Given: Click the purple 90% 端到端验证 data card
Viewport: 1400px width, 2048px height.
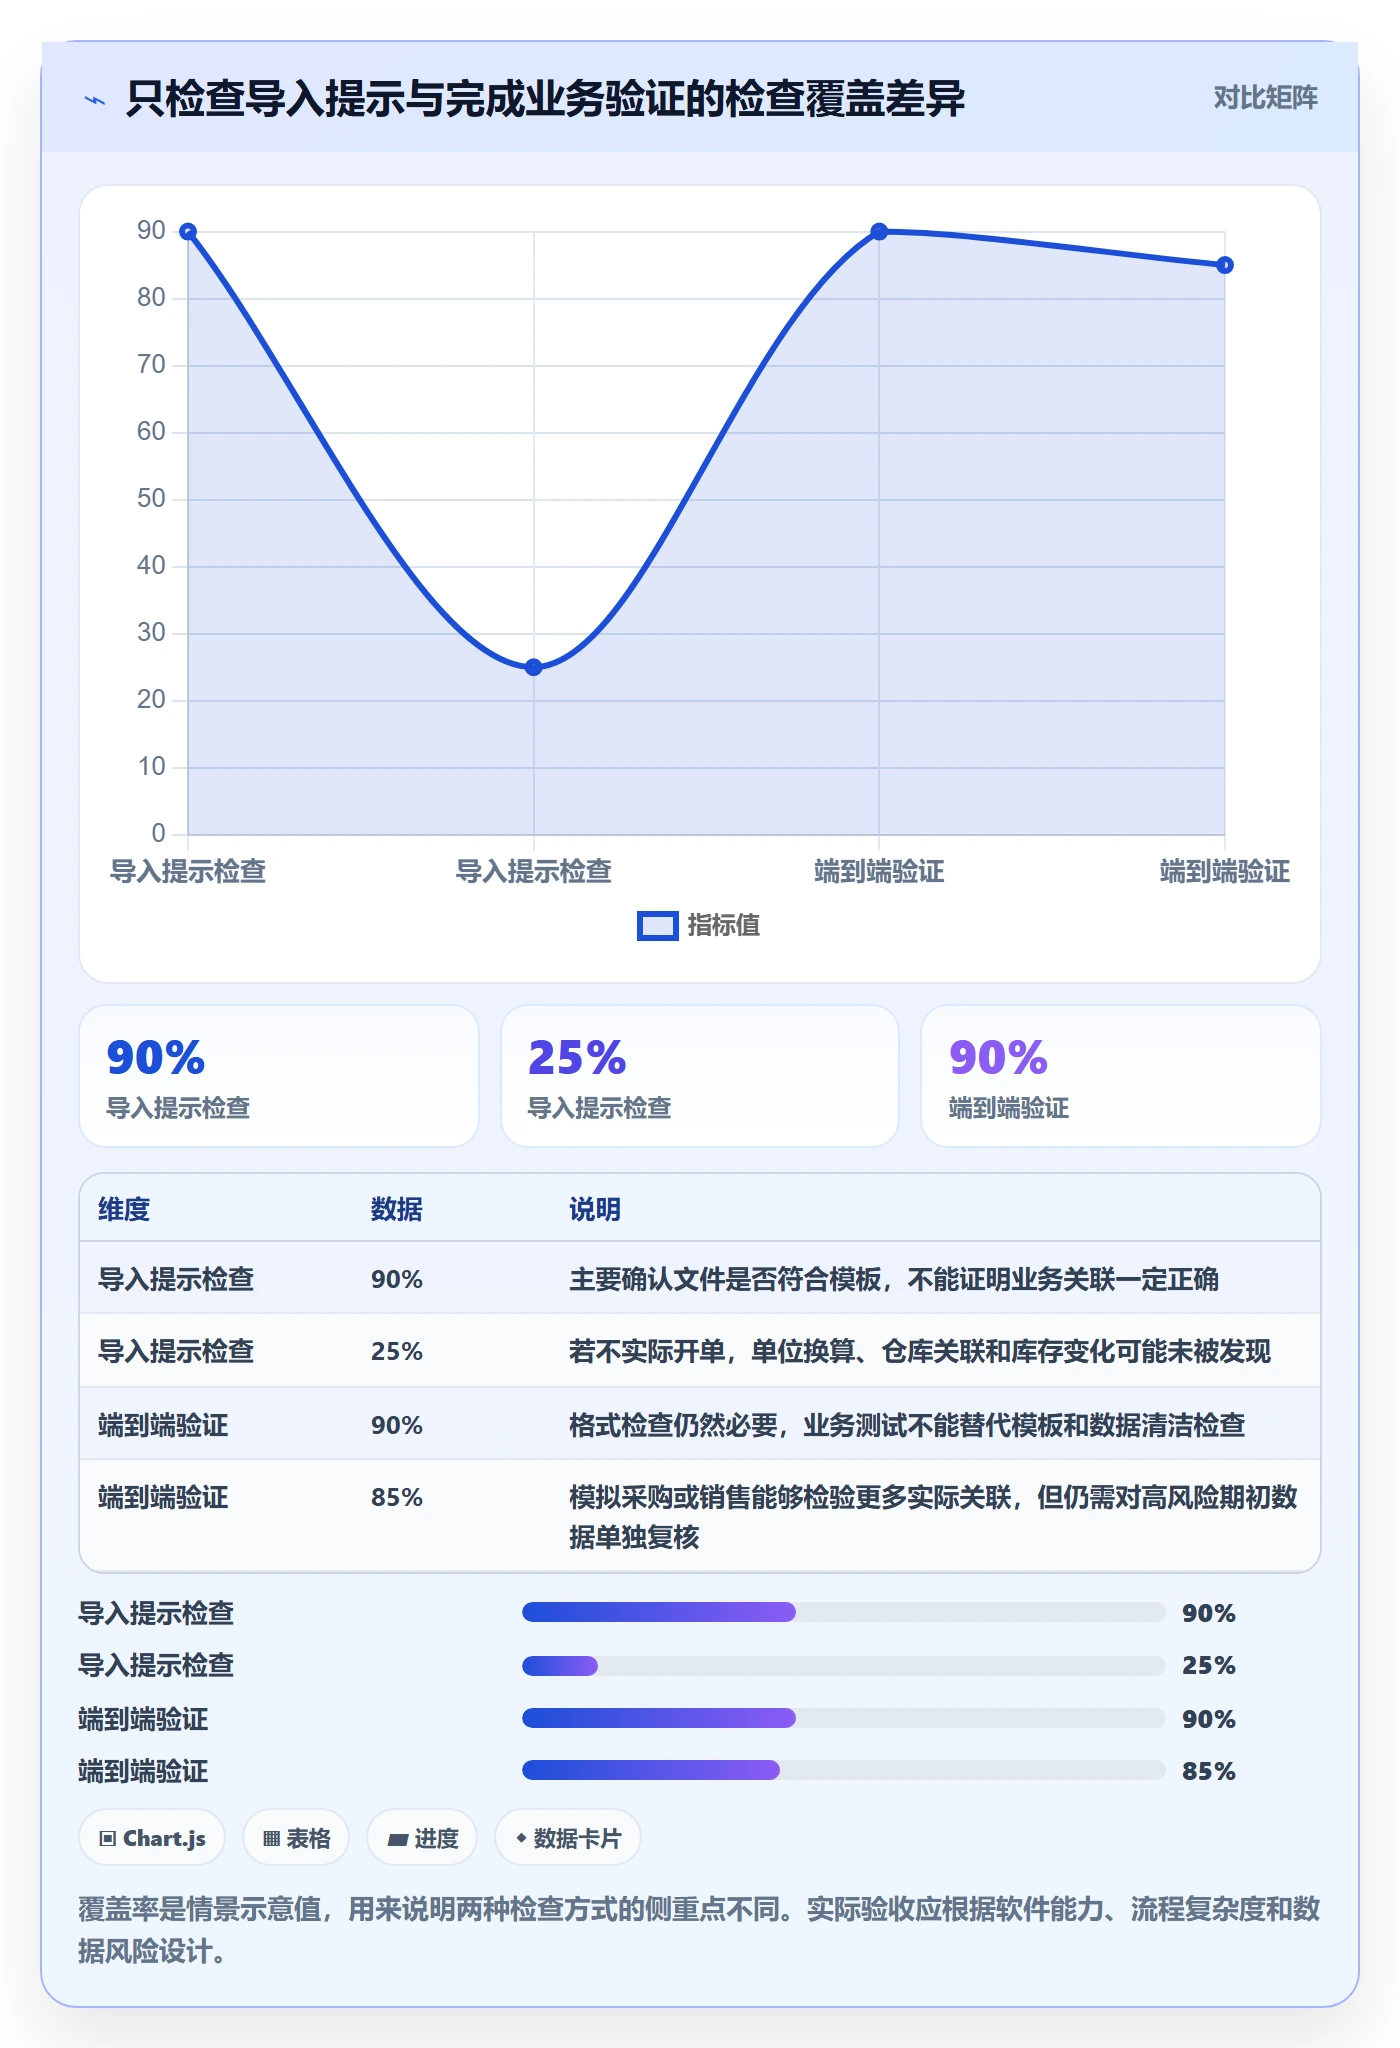Looking at the screenshot, I should coord(1121,1076).
